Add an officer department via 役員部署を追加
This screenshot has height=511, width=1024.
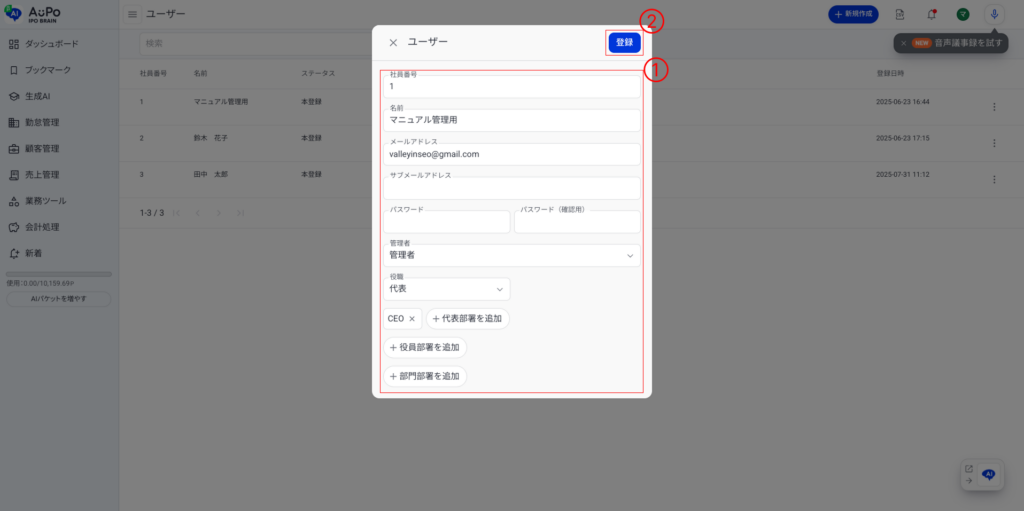[425, 348]
